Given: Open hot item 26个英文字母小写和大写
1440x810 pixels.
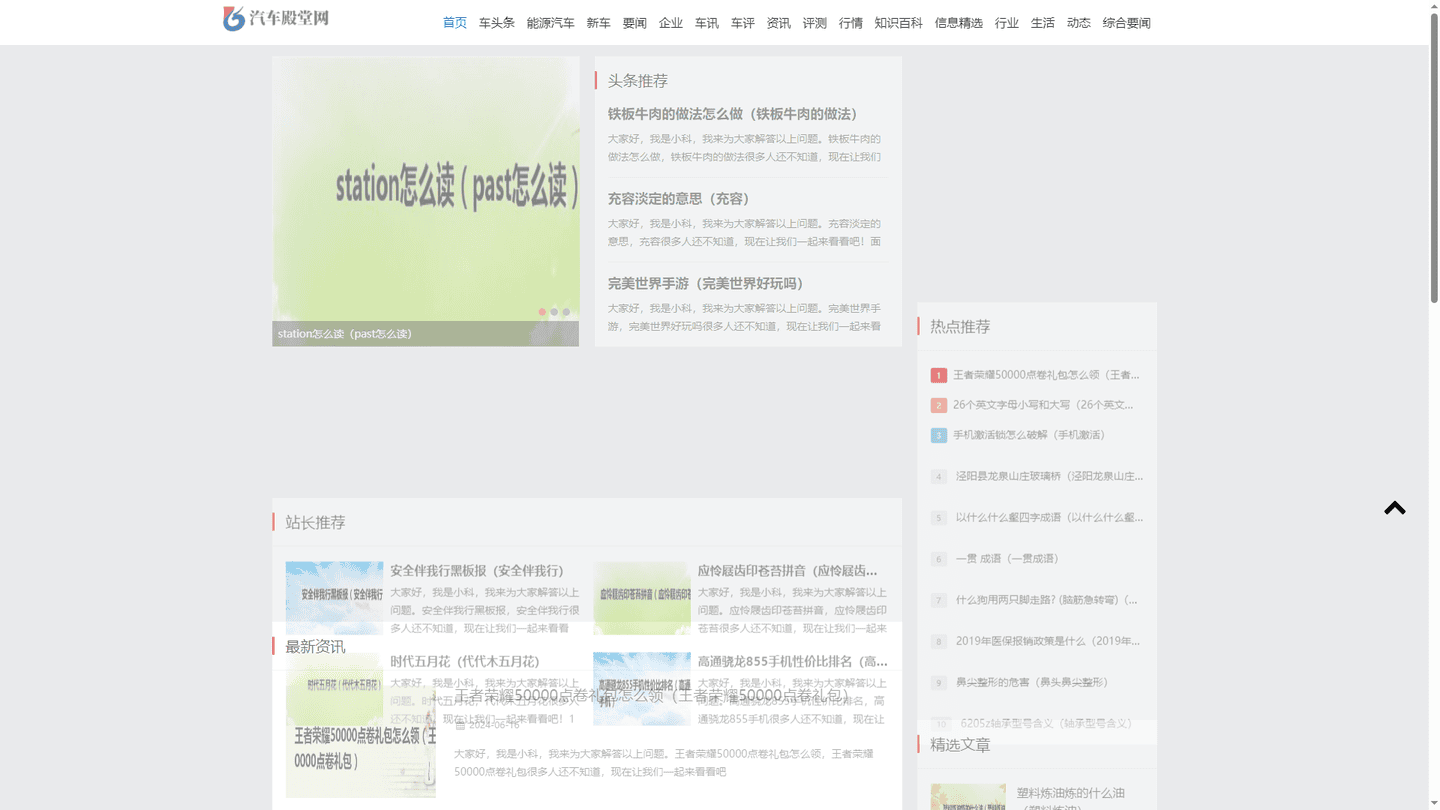Looking at the screenshot, I should point(1043,405).
